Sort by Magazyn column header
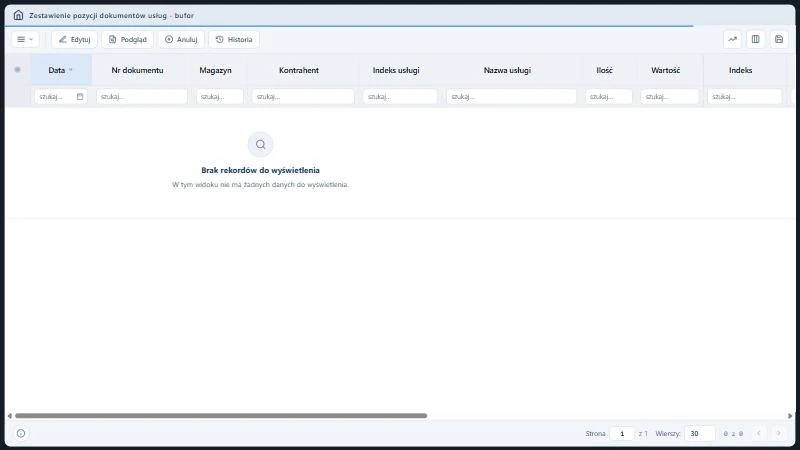 215,70
